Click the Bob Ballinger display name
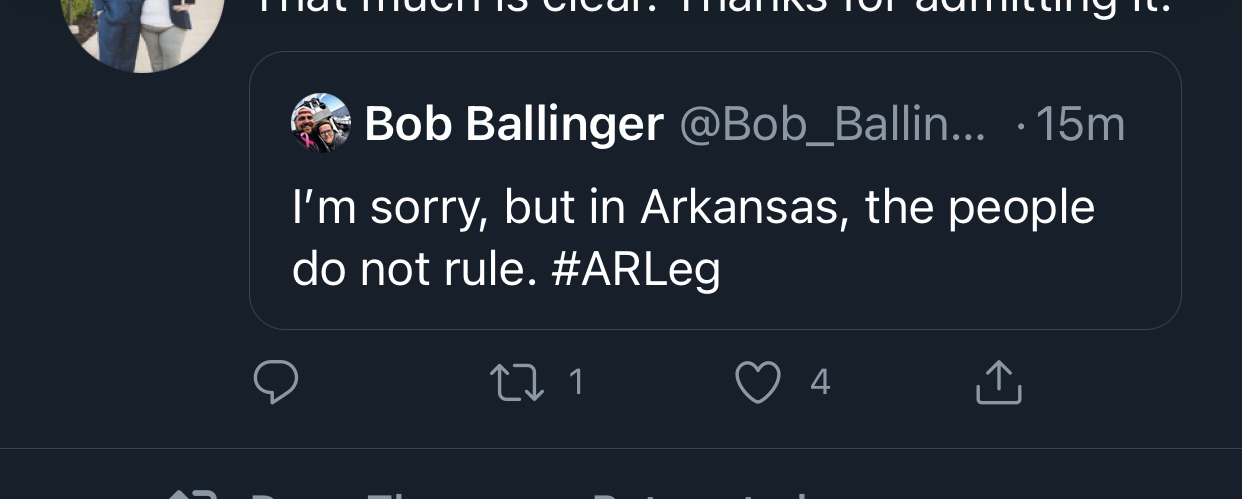The width and height of the screenshot is (1242, 499). (x=514, y=124)
